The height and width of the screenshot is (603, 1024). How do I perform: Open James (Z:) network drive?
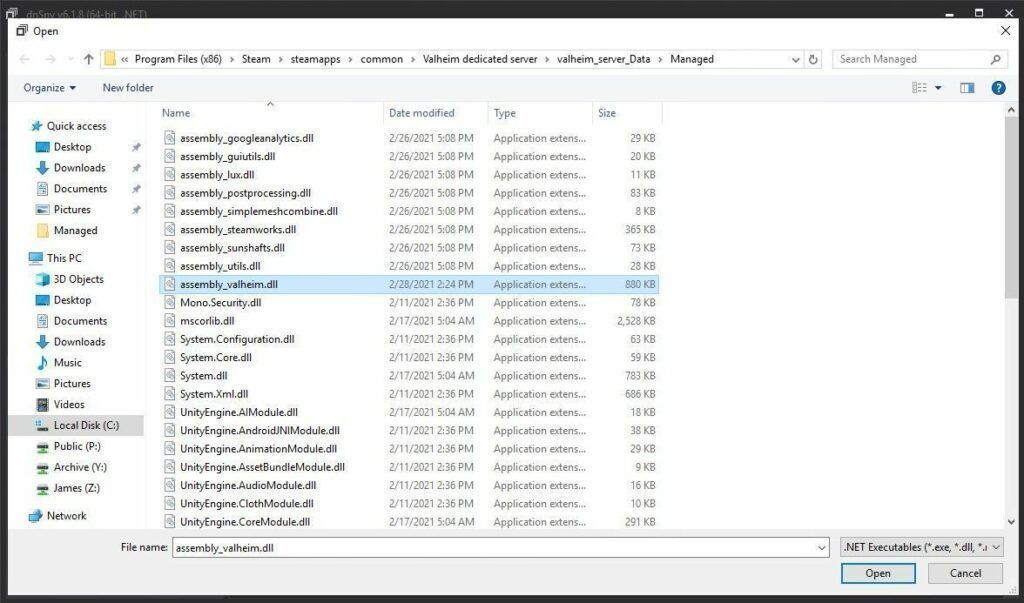pyautogui.click(x=76, y=488)
